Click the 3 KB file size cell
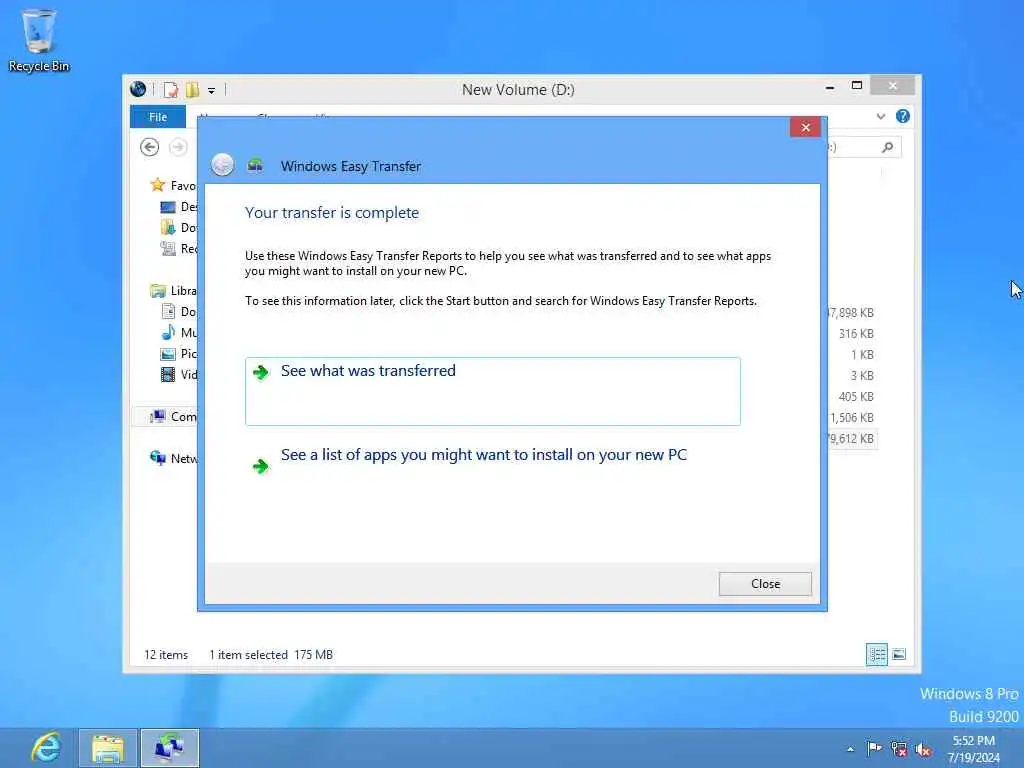Screen dimensions: 1024x768 [x=861, y=376]
